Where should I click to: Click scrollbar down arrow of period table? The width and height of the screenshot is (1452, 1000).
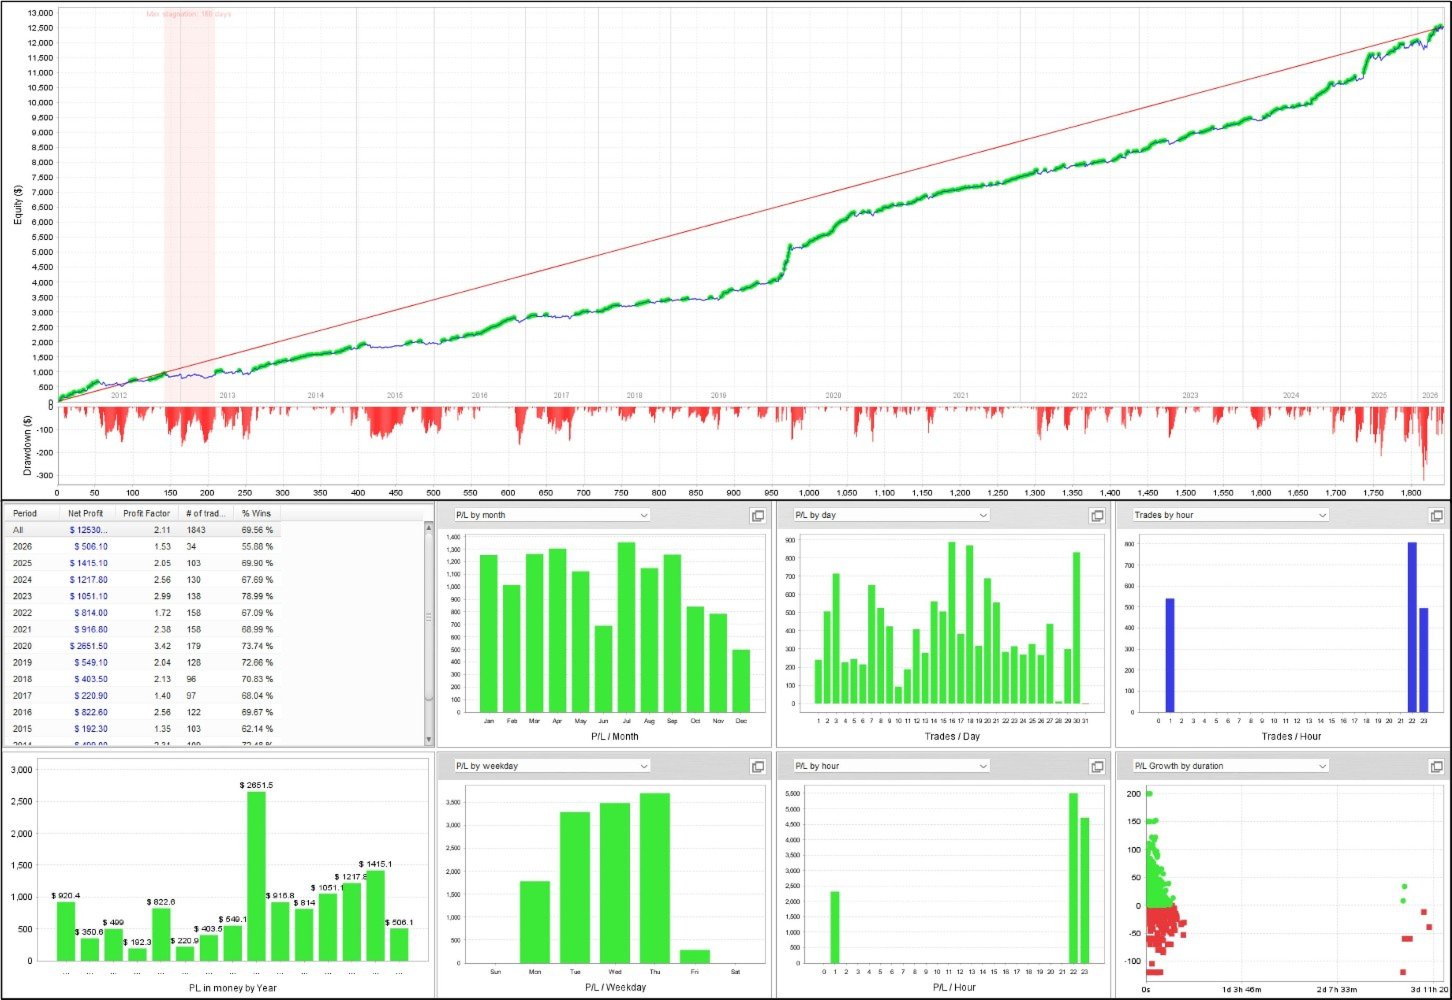pyautogui.click(x=429, y=740)
